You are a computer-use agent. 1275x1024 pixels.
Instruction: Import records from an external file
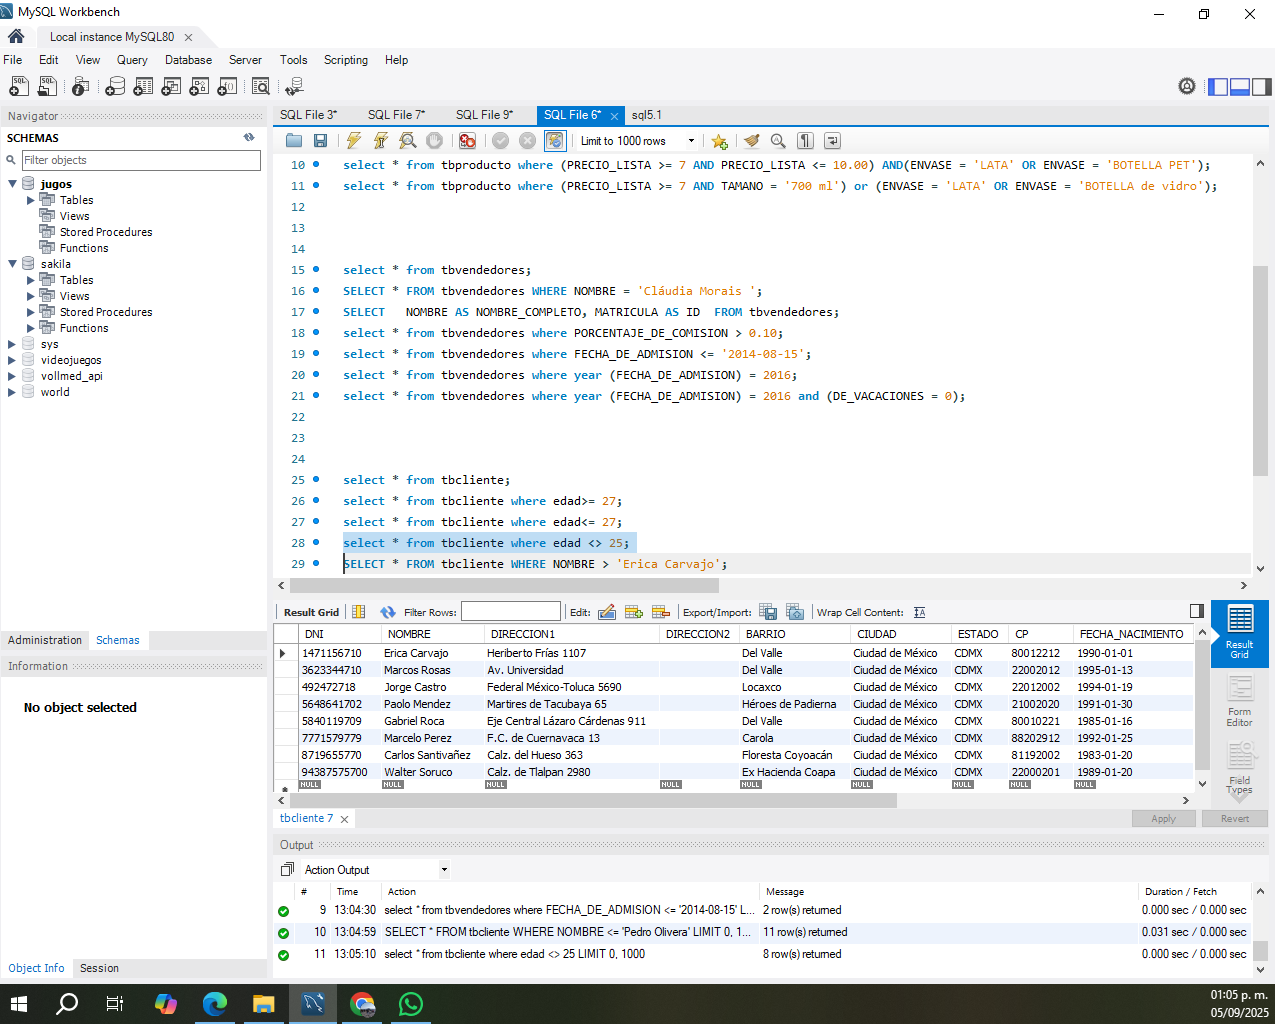click(795, 612)
